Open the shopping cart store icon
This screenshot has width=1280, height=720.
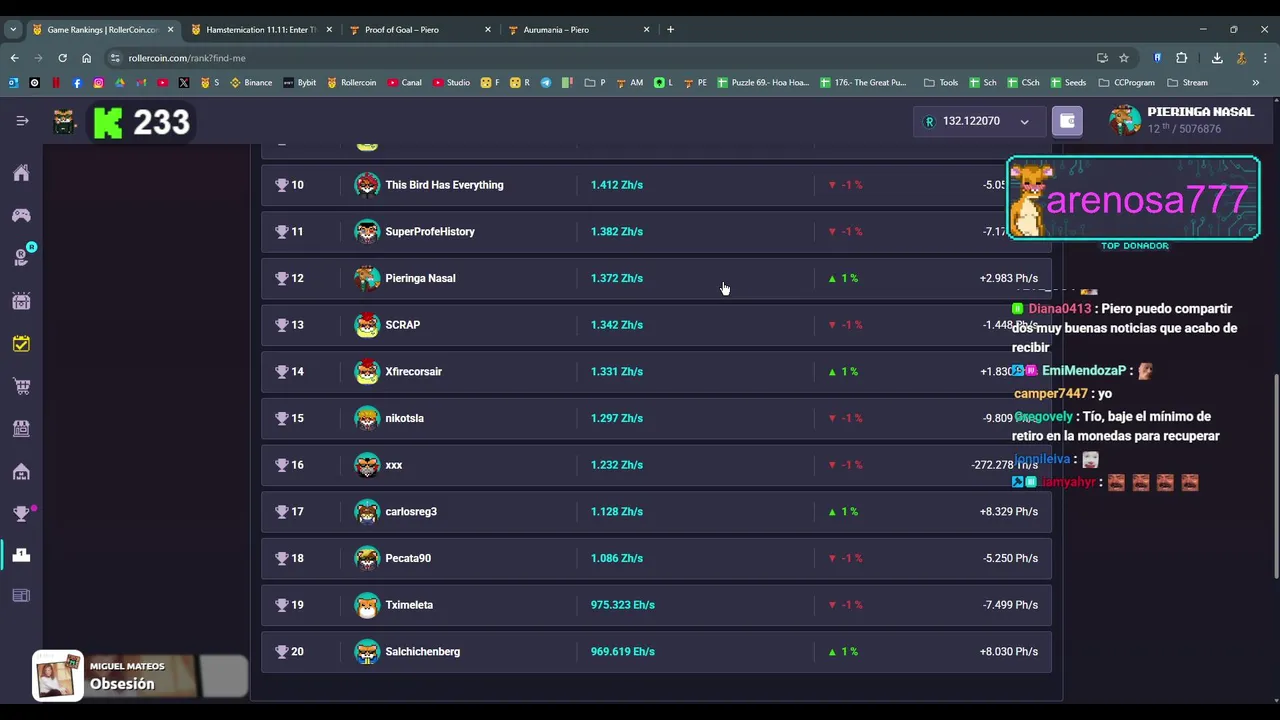coord(21,386)
